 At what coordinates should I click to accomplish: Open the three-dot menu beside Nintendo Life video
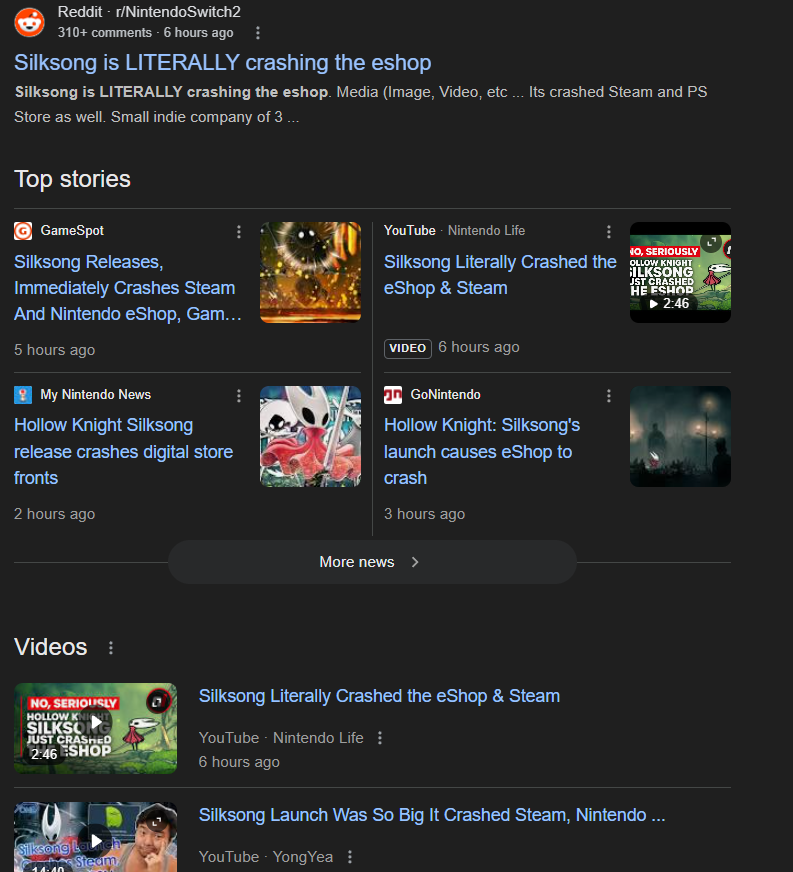pyautogui.click(x=380, y=738)
